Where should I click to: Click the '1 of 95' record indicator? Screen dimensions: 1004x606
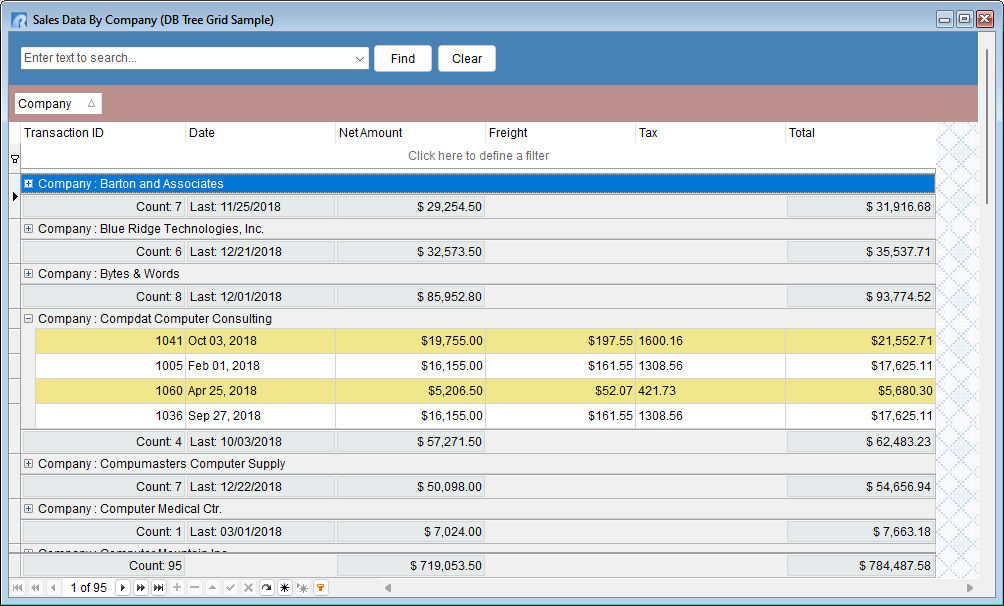[88, 587]
